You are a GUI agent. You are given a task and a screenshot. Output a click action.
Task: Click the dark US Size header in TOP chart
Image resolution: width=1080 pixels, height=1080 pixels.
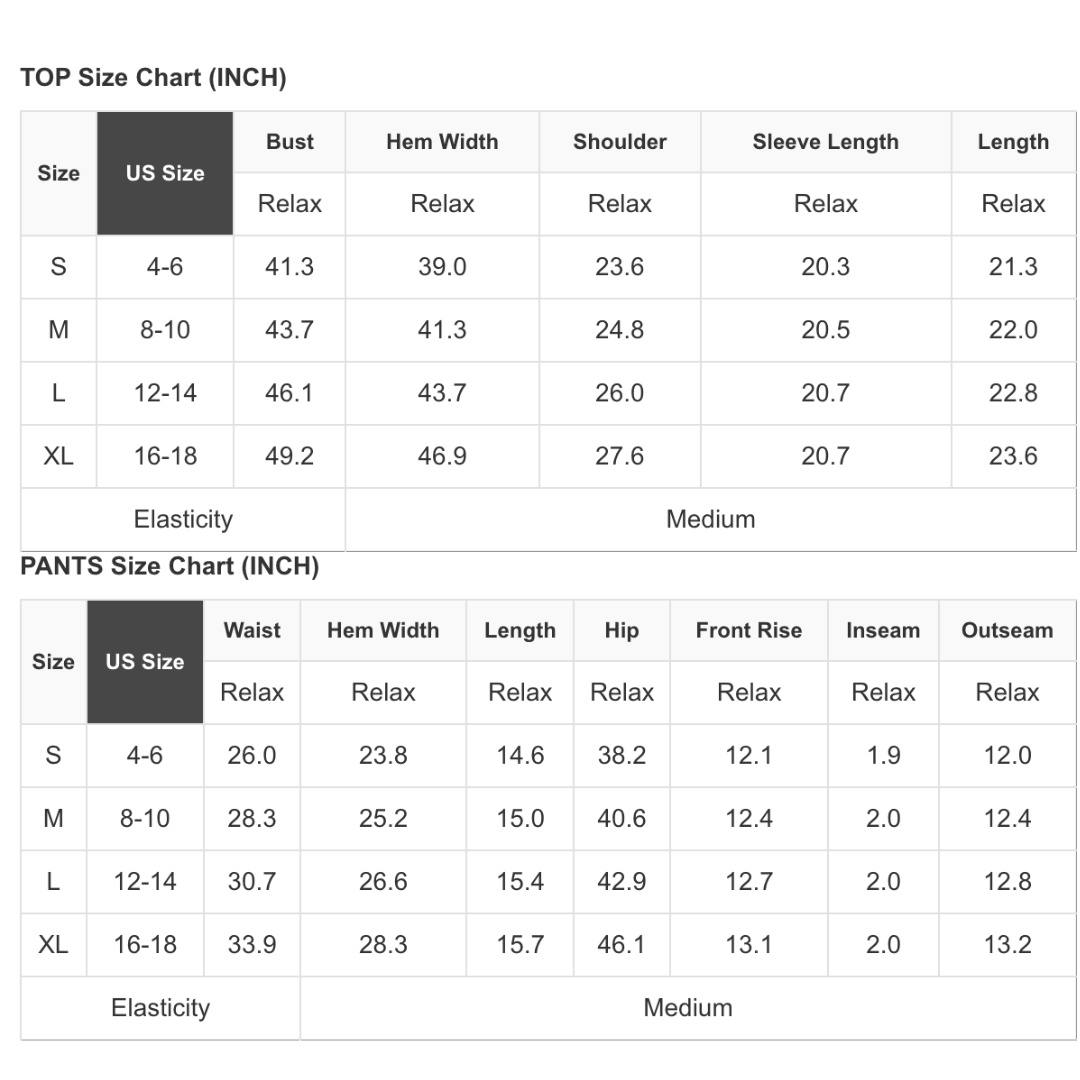coord(165,173)
